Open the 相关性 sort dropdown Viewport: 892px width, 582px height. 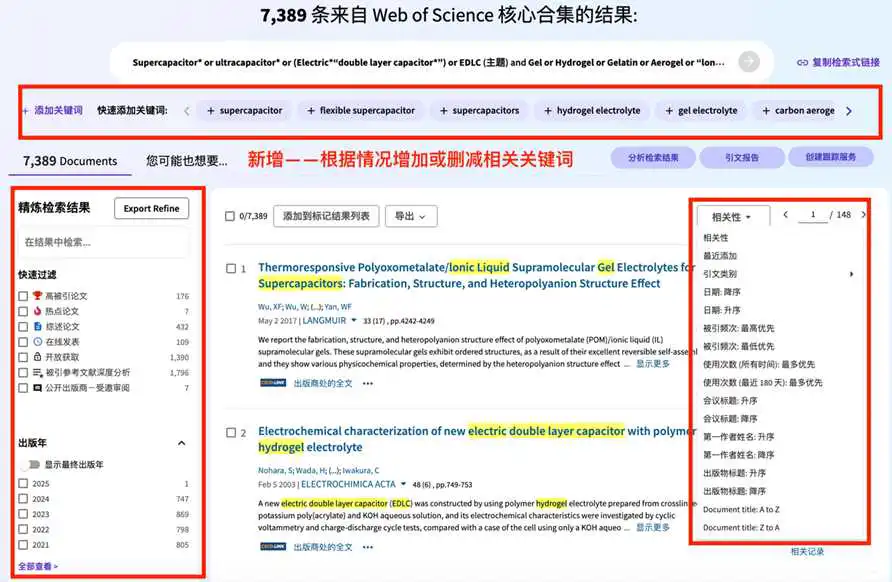coord(739,216)
